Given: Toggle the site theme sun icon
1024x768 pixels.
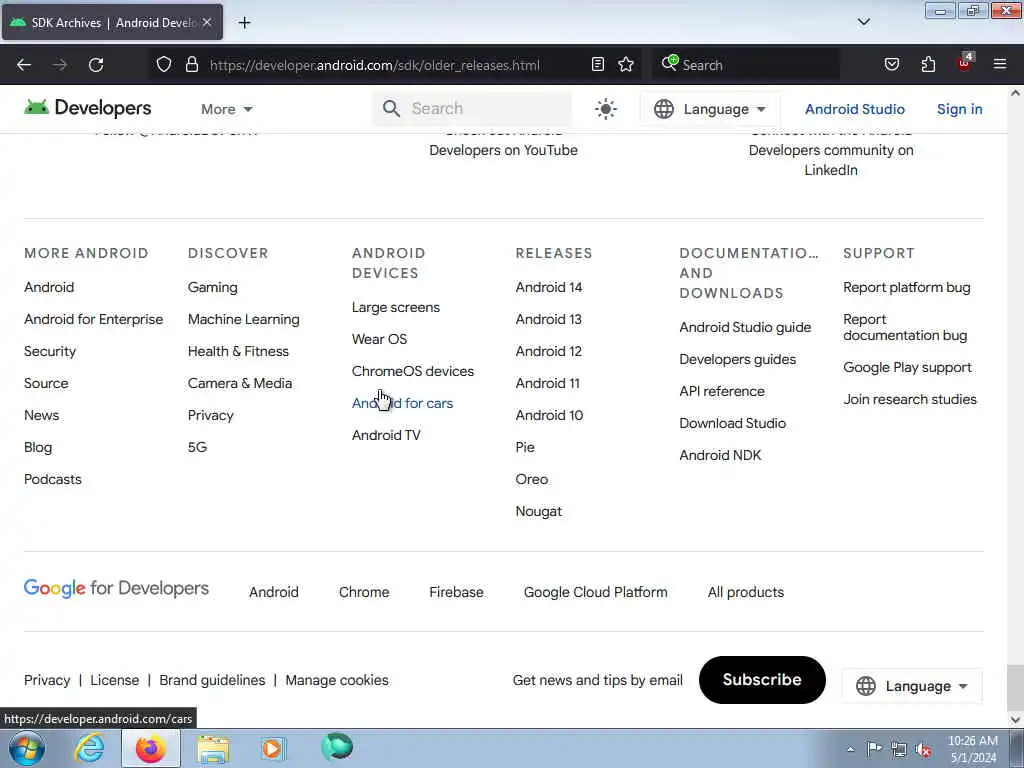Looking at the screenshot, I should click(x=605, y=109).
